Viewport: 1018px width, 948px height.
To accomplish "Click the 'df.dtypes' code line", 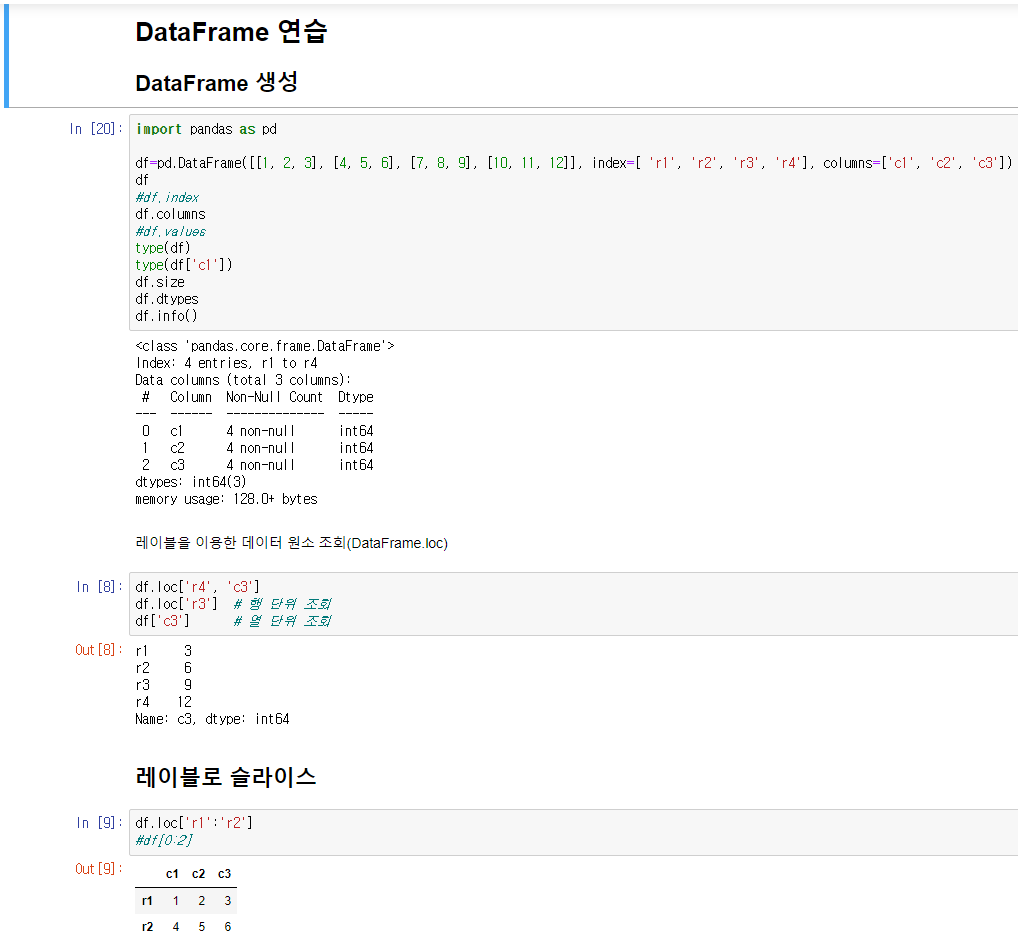I will point(167,299).
